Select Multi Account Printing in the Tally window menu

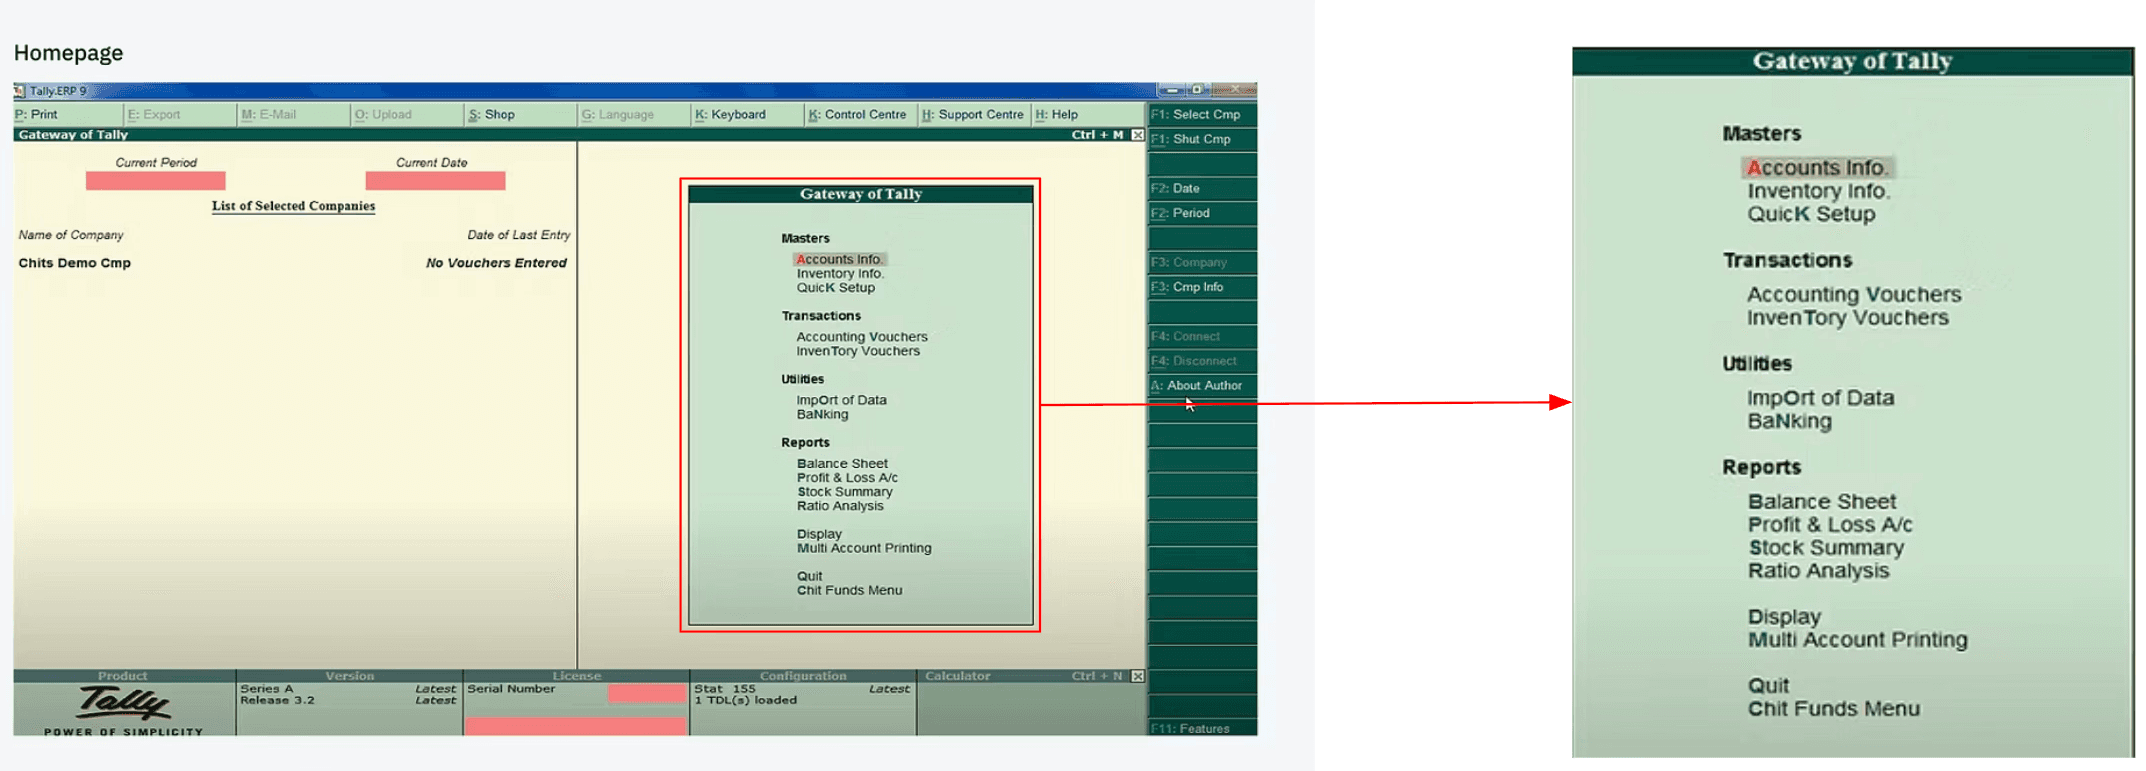864,549
